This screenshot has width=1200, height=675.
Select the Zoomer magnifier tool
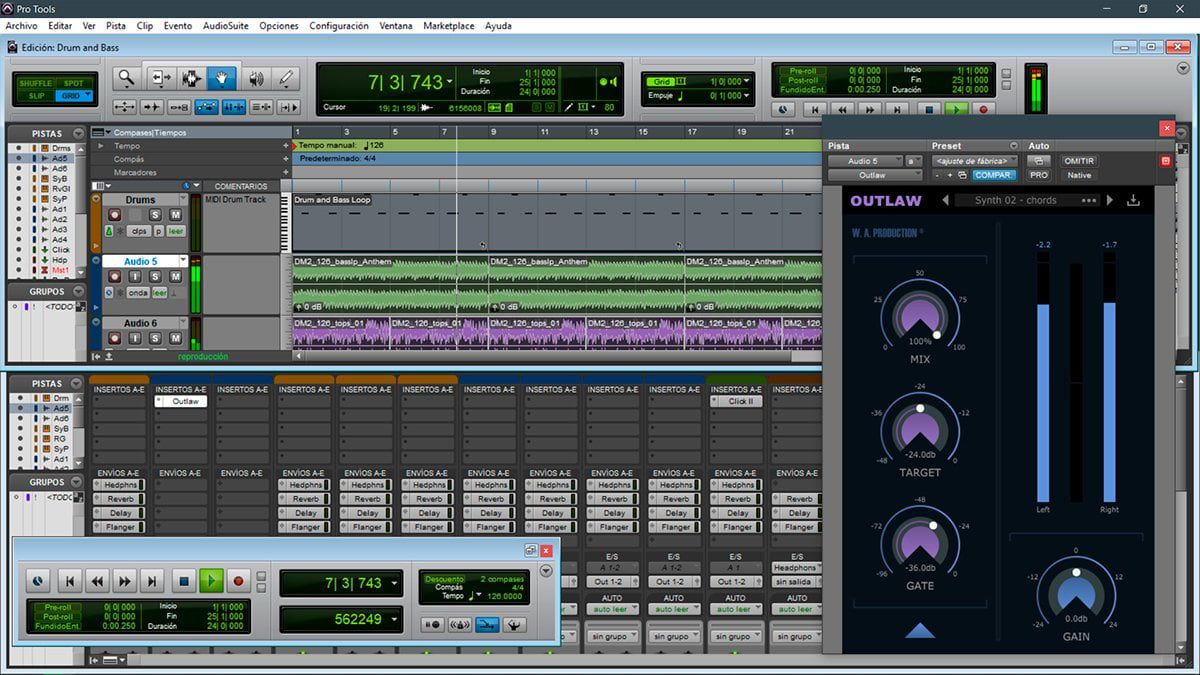pyautogui.click(x=126, y=77)
